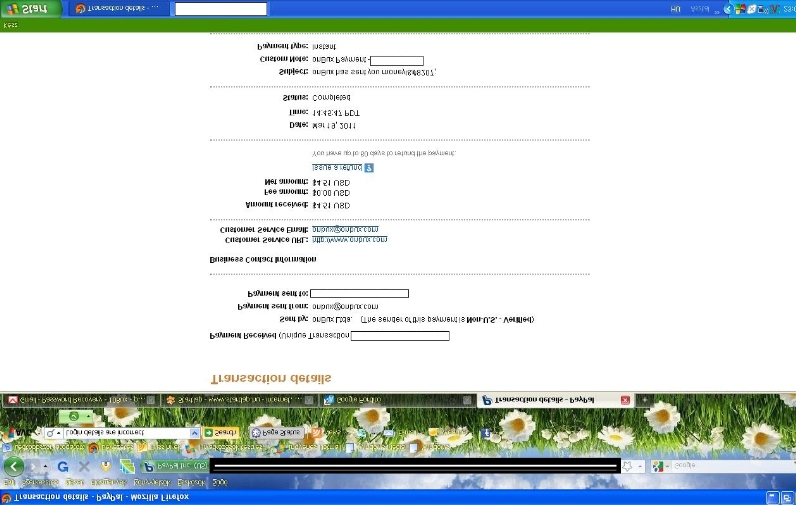
Task: Open the Google search engine dropdown
Action: click(660, 466)
